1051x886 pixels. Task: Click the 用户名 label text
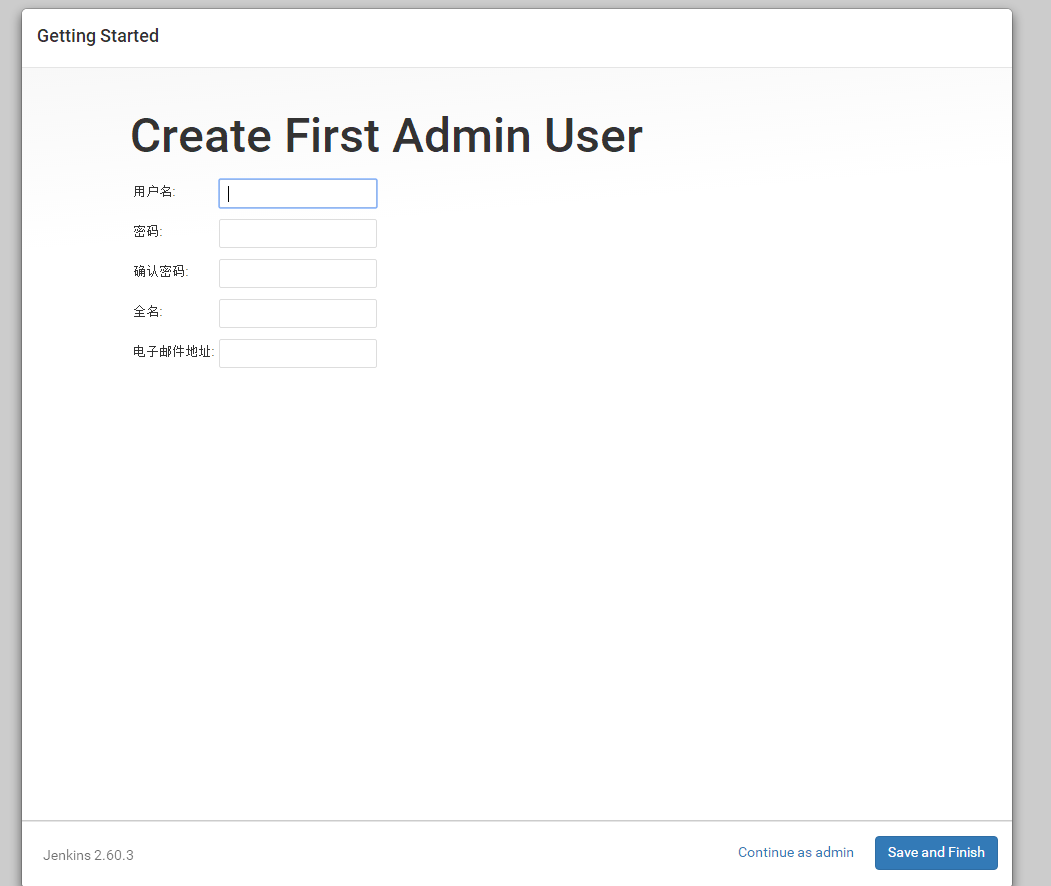(154, 192)
